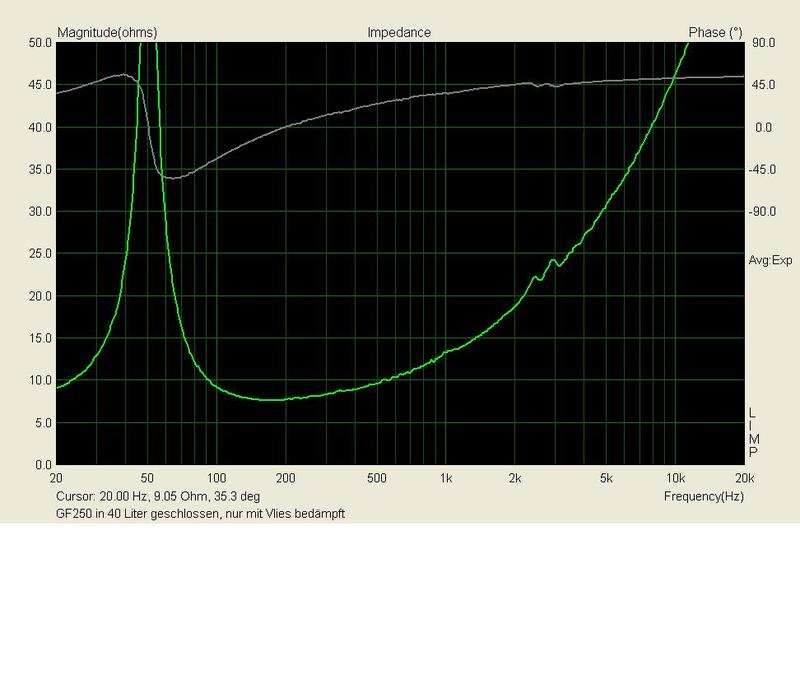Click the 50.0 magnitude axis value
This screenshot has width=800, height=675.
coord(40,43)
